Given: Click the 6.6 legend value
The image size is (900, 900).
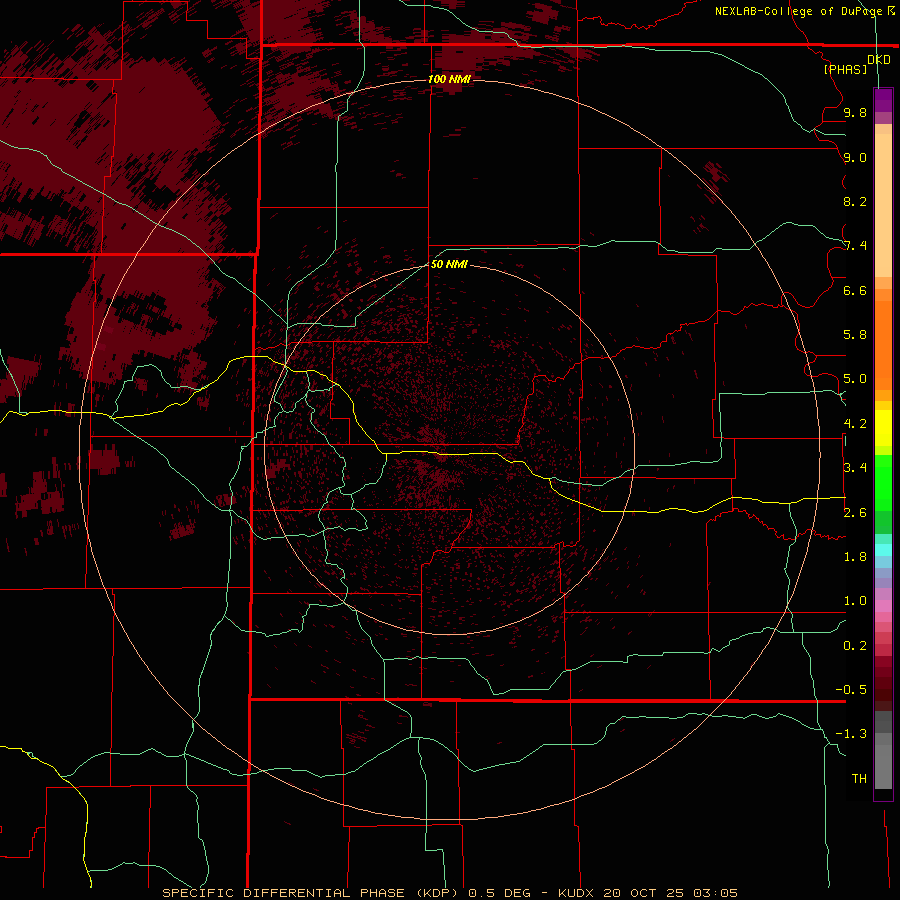Looking at the screenshot, I should [x=855, y=290].
